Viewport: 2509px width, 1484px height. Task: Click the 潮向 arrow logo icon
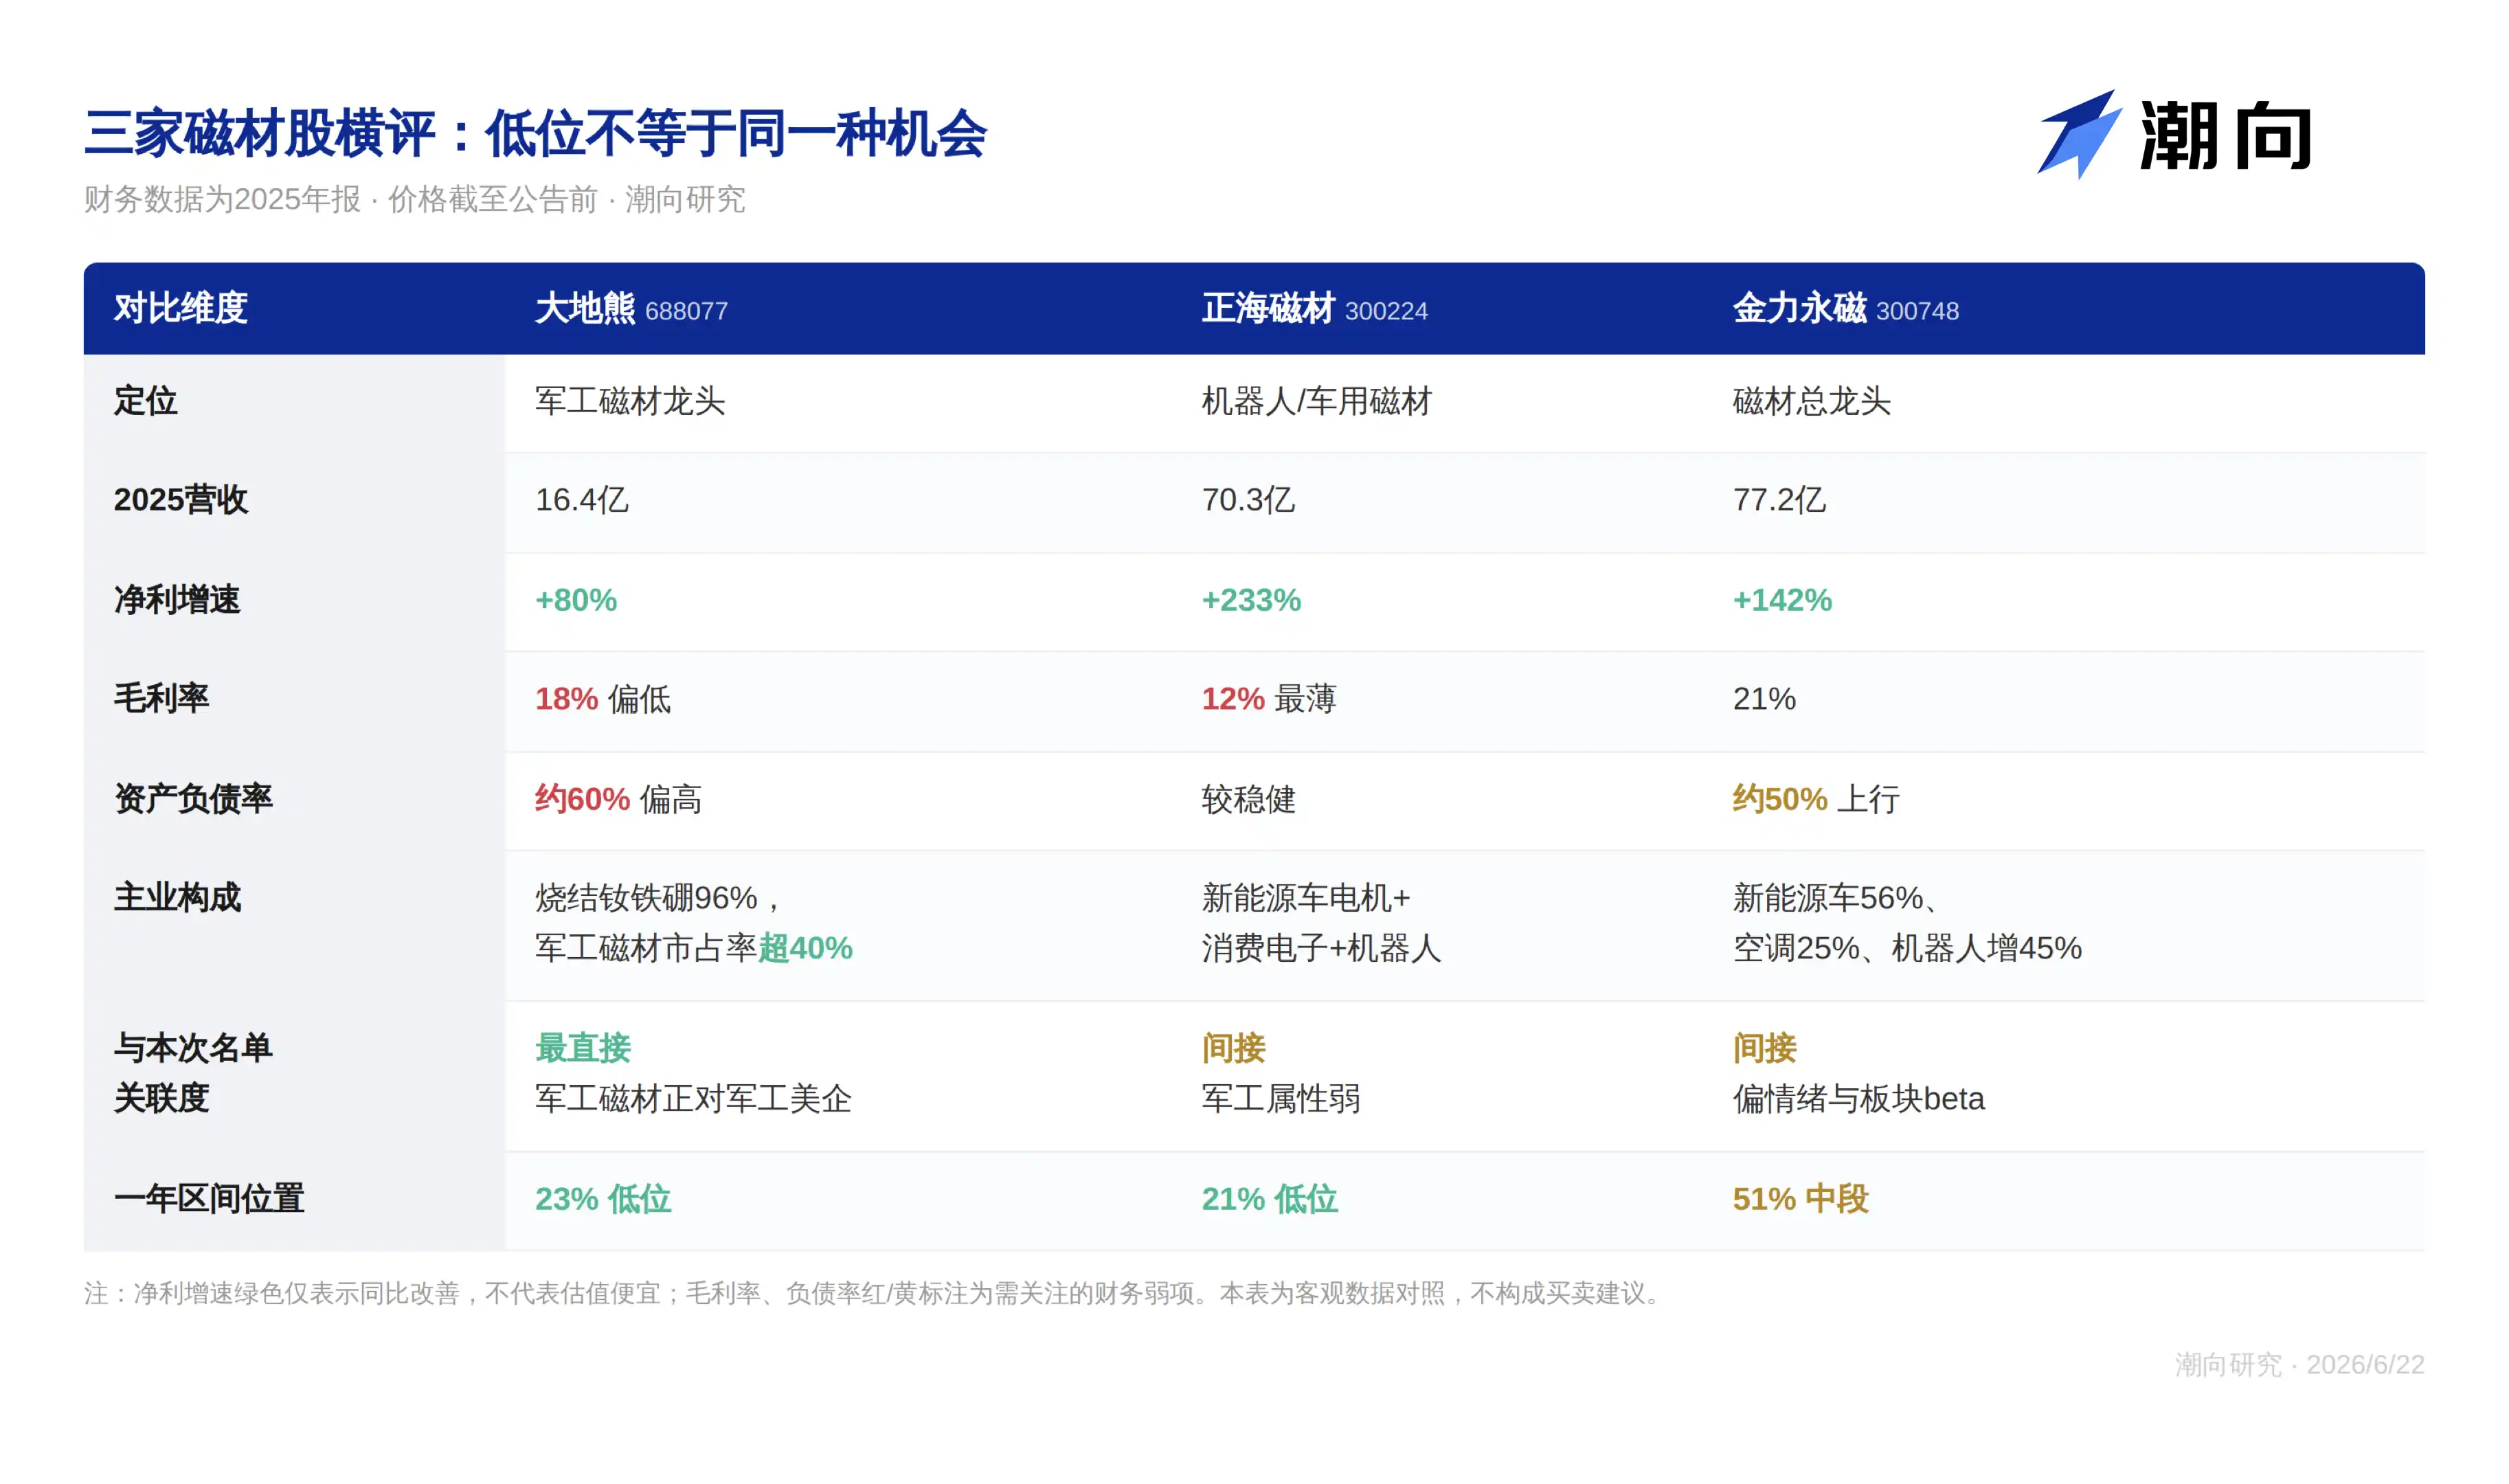[x=2079, y=134]
